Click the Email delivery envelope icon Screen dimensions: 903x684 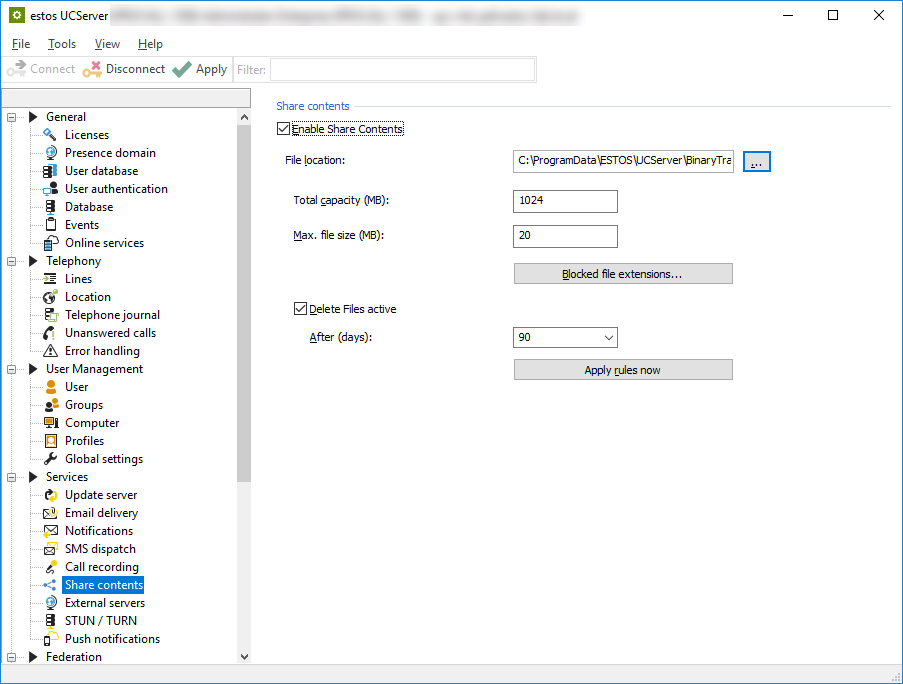click(51, 513)
